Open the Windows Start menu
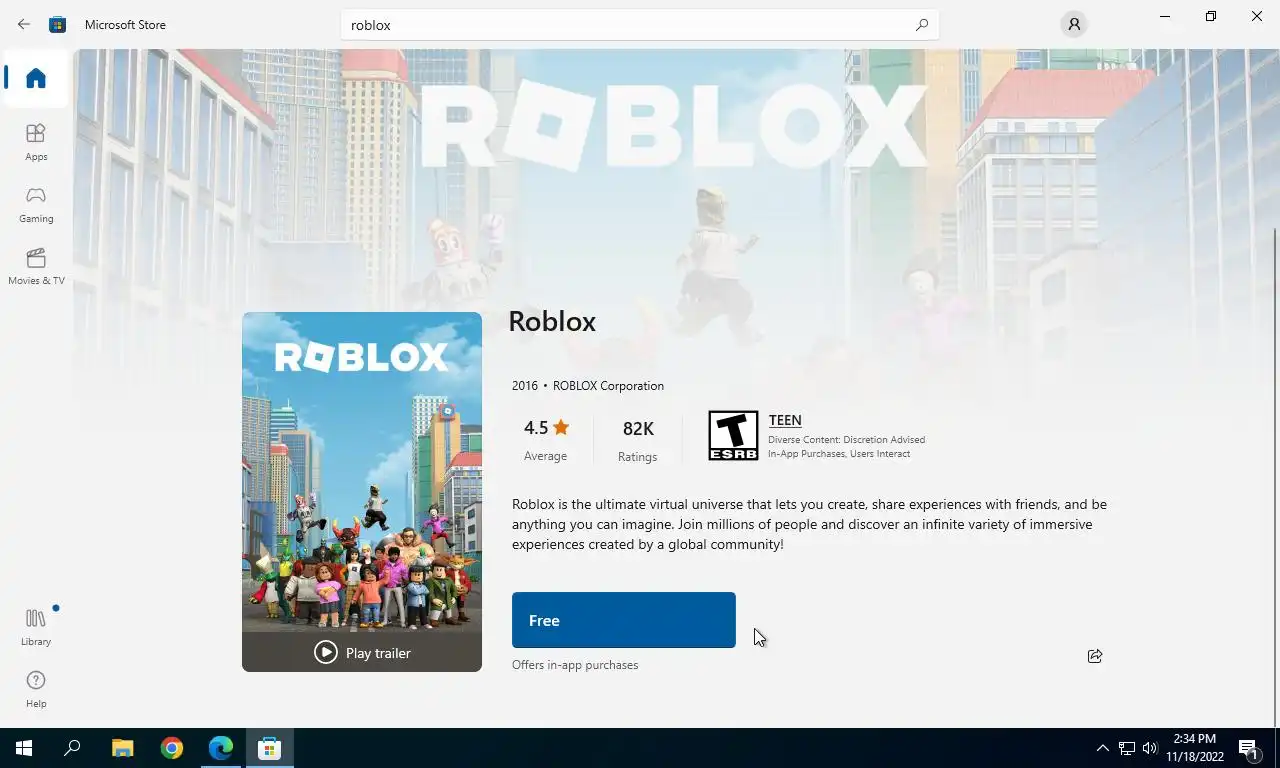This screenshot has width=1280, height=768. tap(24, 748)
